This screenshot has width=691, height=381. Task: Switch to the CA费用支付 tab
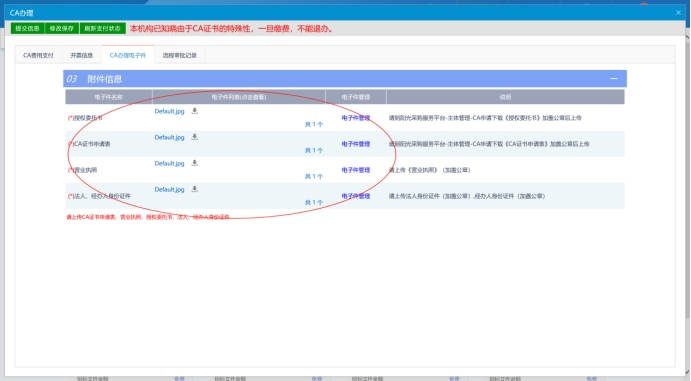point(38,55)
